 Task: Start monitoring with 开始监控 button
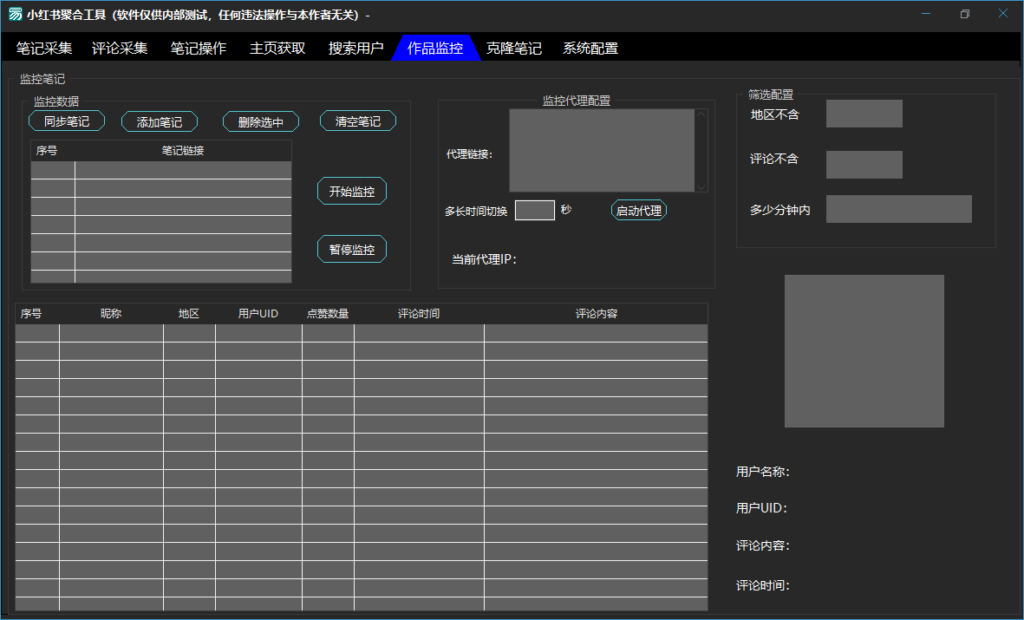point(352,191)
